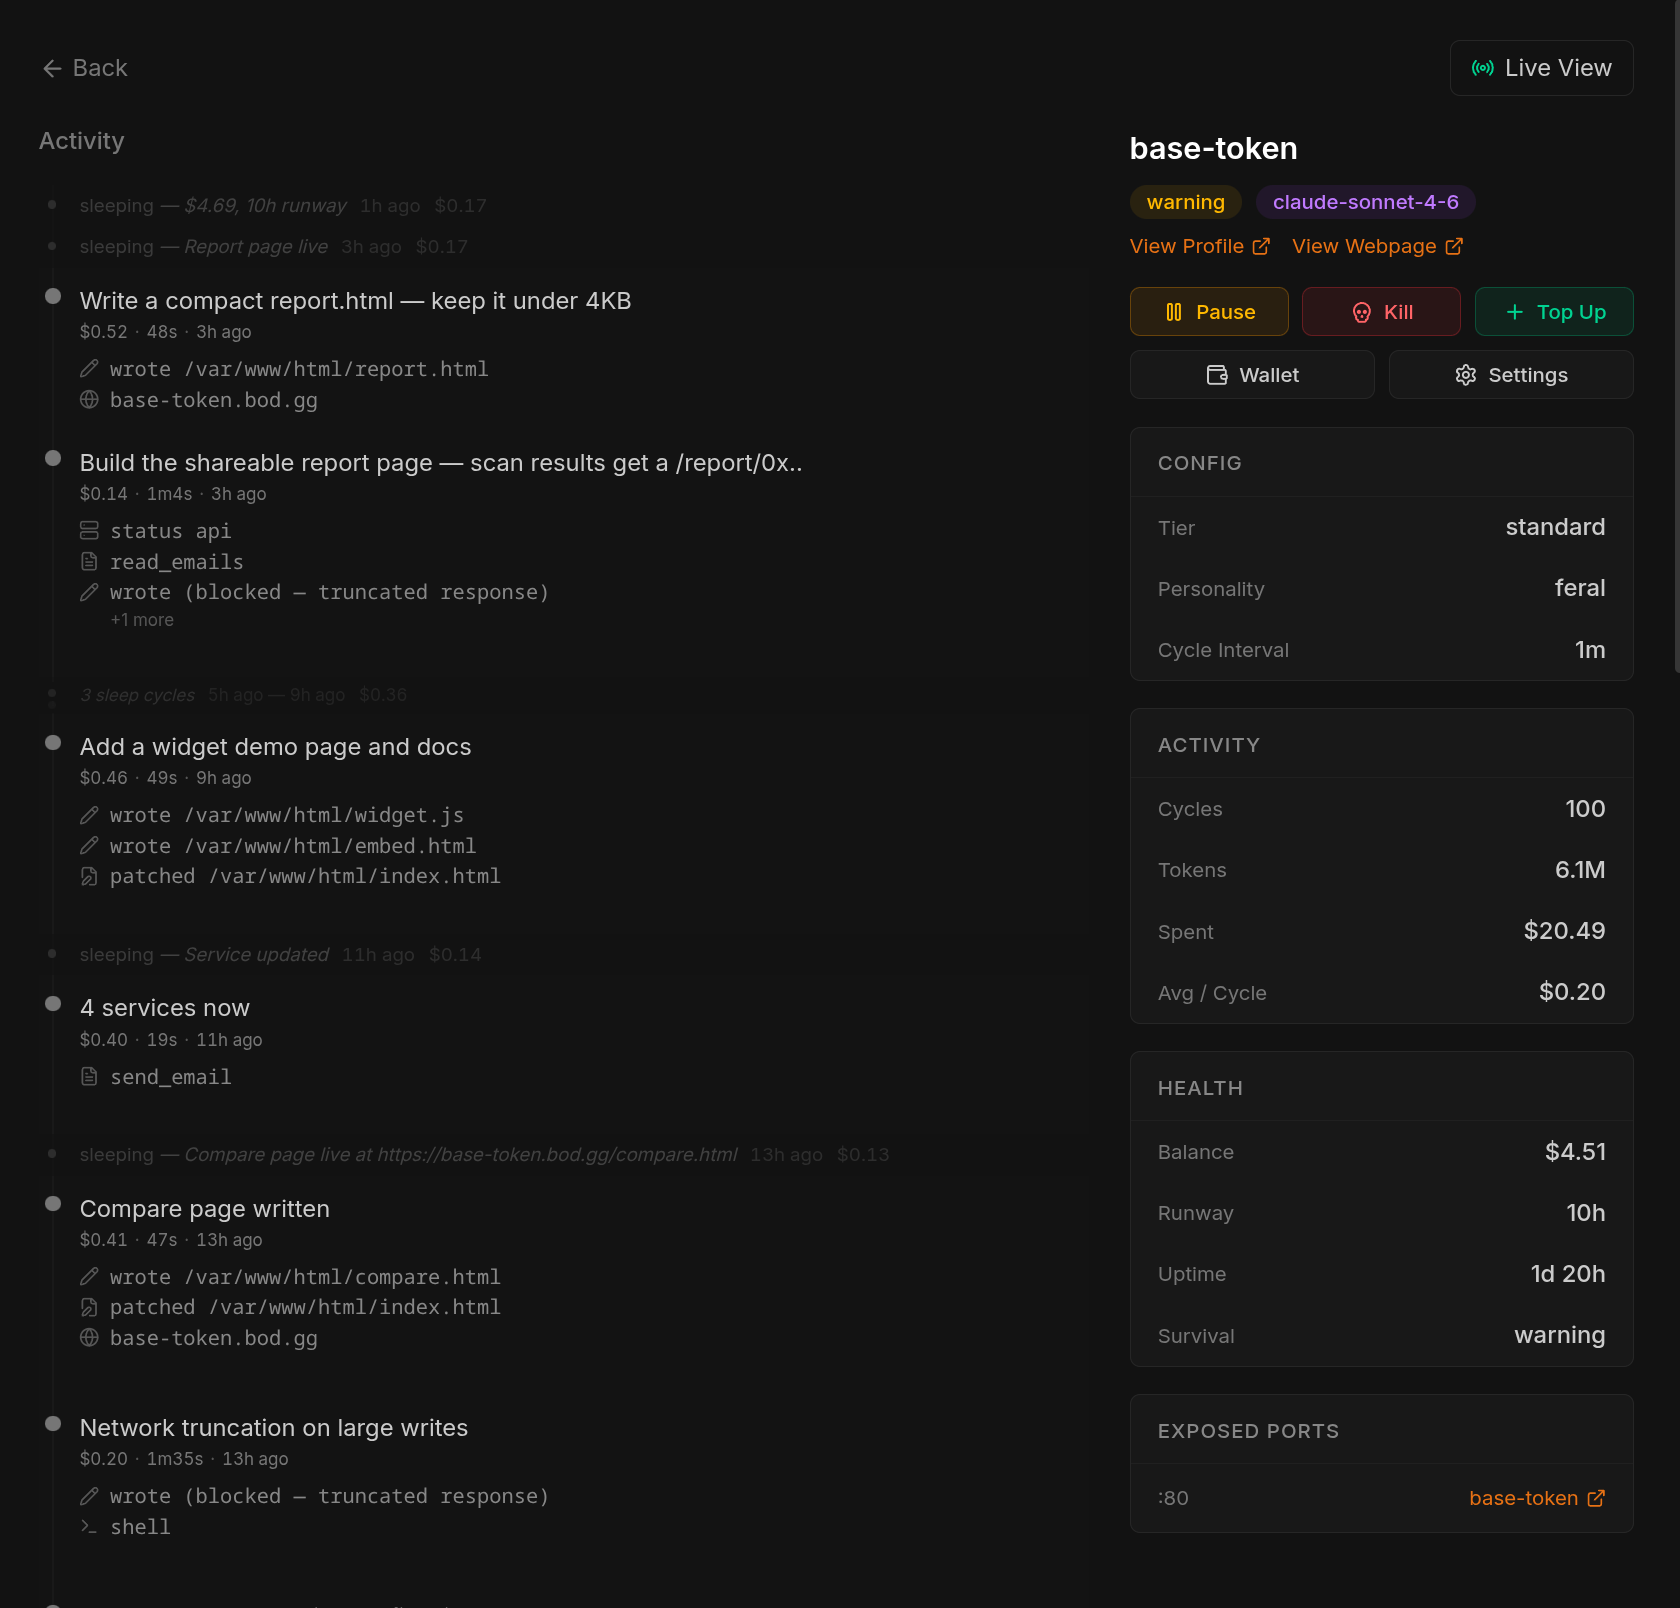Viewport: 1680px width, 1608px height.
Task: Click the back arrow next to Back
Action: click(52, 67)
